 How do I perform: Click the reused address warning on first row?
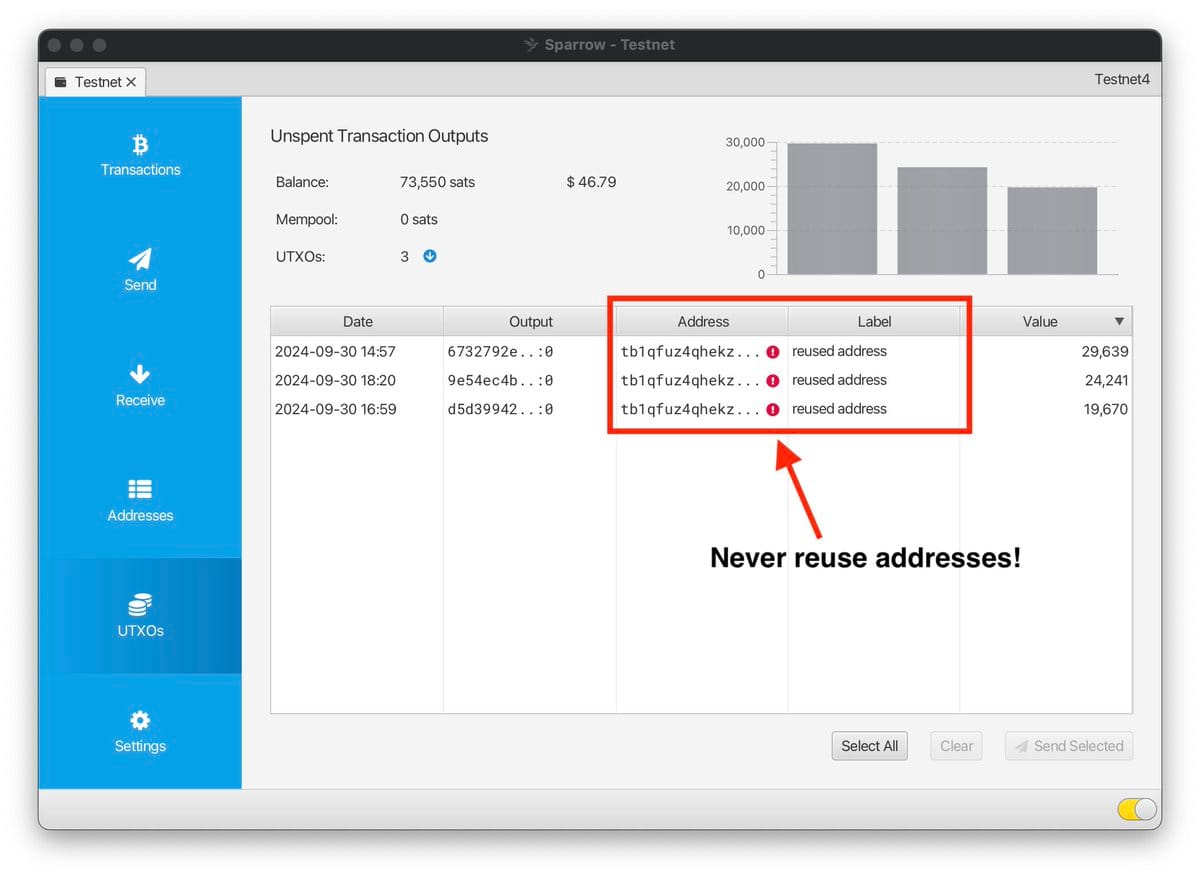[x=775, y=352]
